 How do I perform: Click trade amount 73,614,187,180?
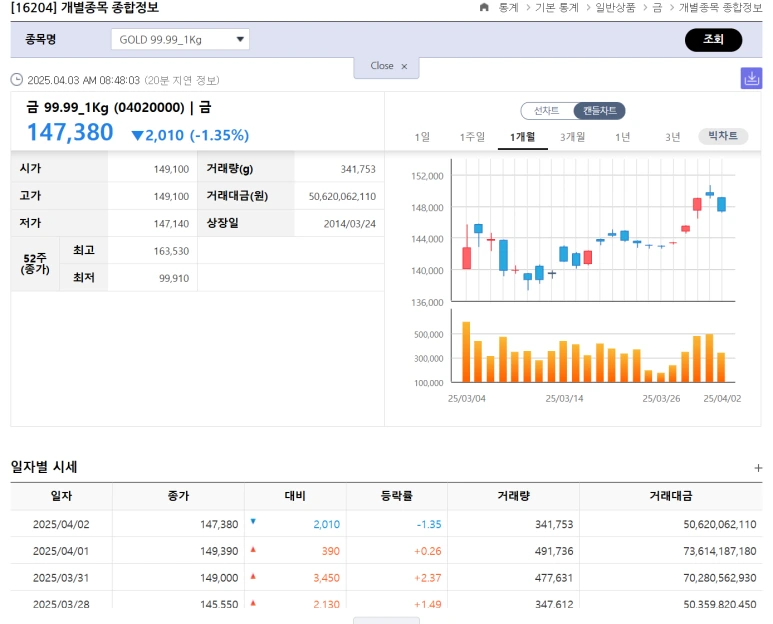[720, 551]
